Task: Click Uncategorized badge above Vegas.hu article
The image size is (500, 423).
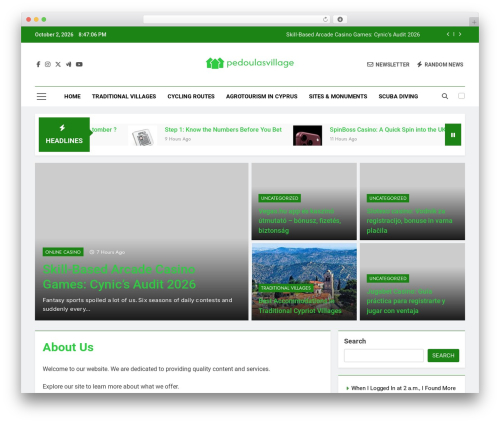Action: click(x=279, y=198)
